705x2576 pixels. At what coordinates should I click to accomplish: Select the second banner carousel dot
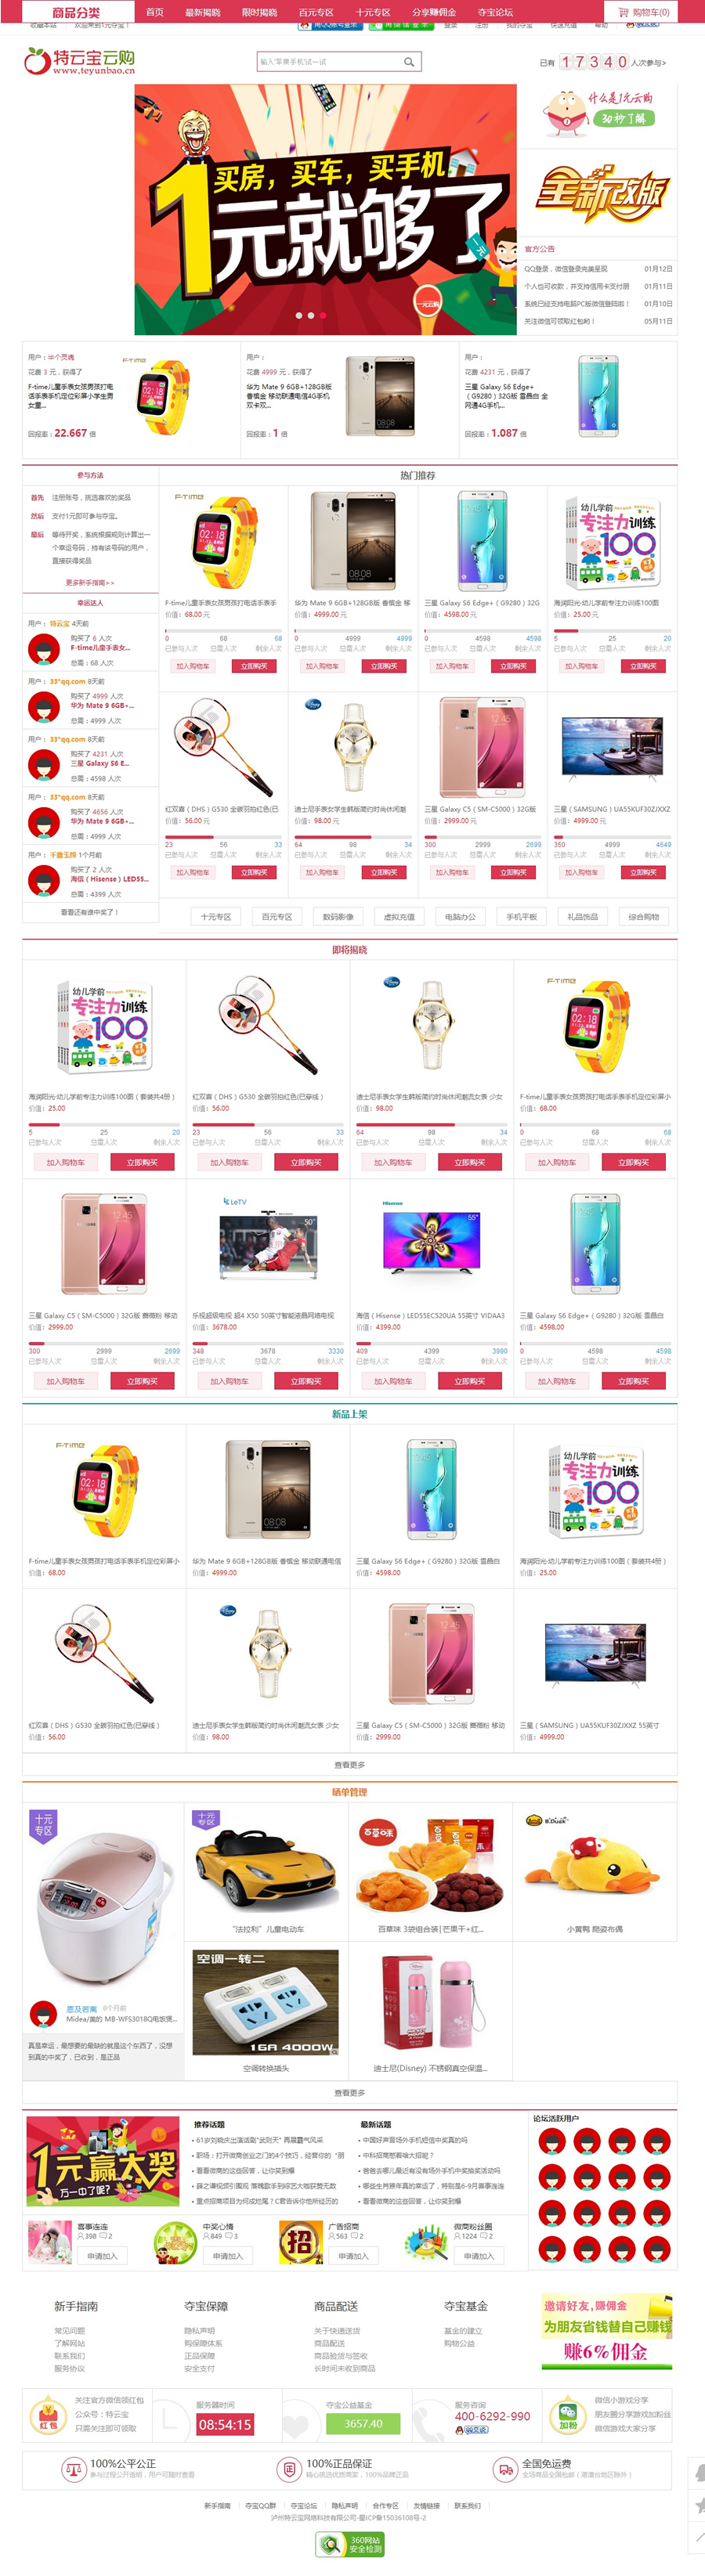[310, 315]
